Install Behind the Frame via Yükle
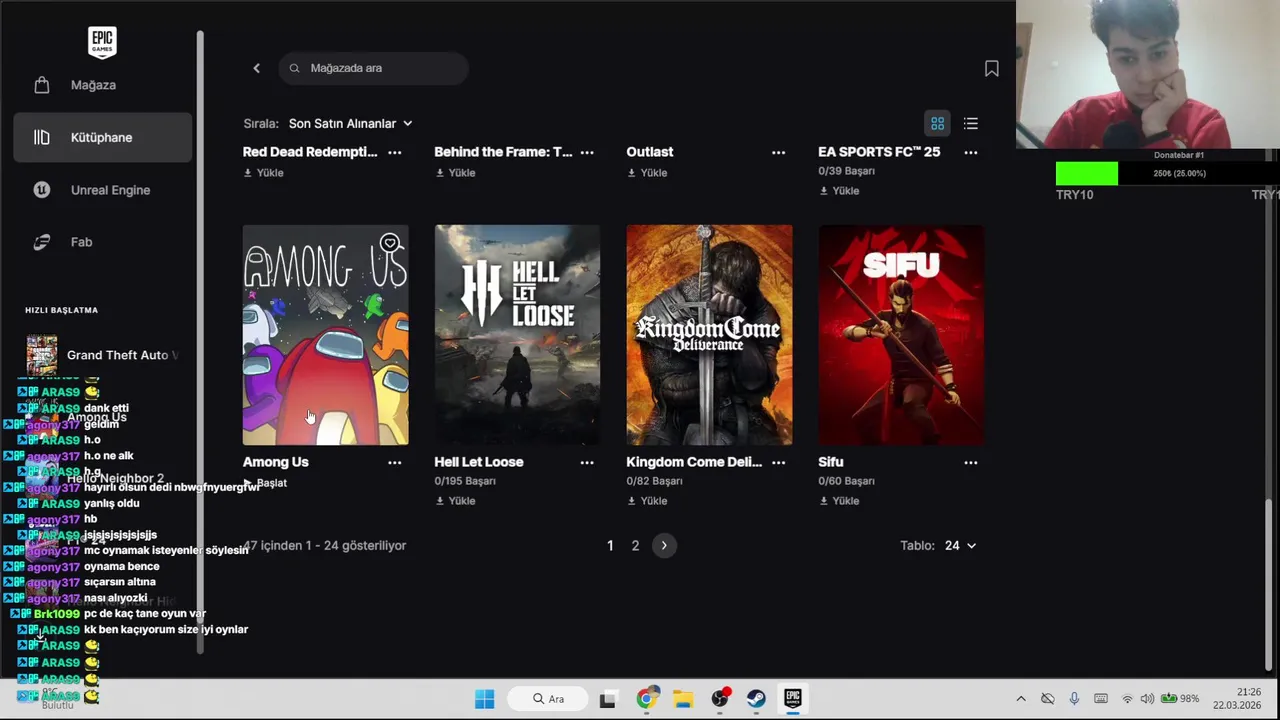 [x=456, y=173]
